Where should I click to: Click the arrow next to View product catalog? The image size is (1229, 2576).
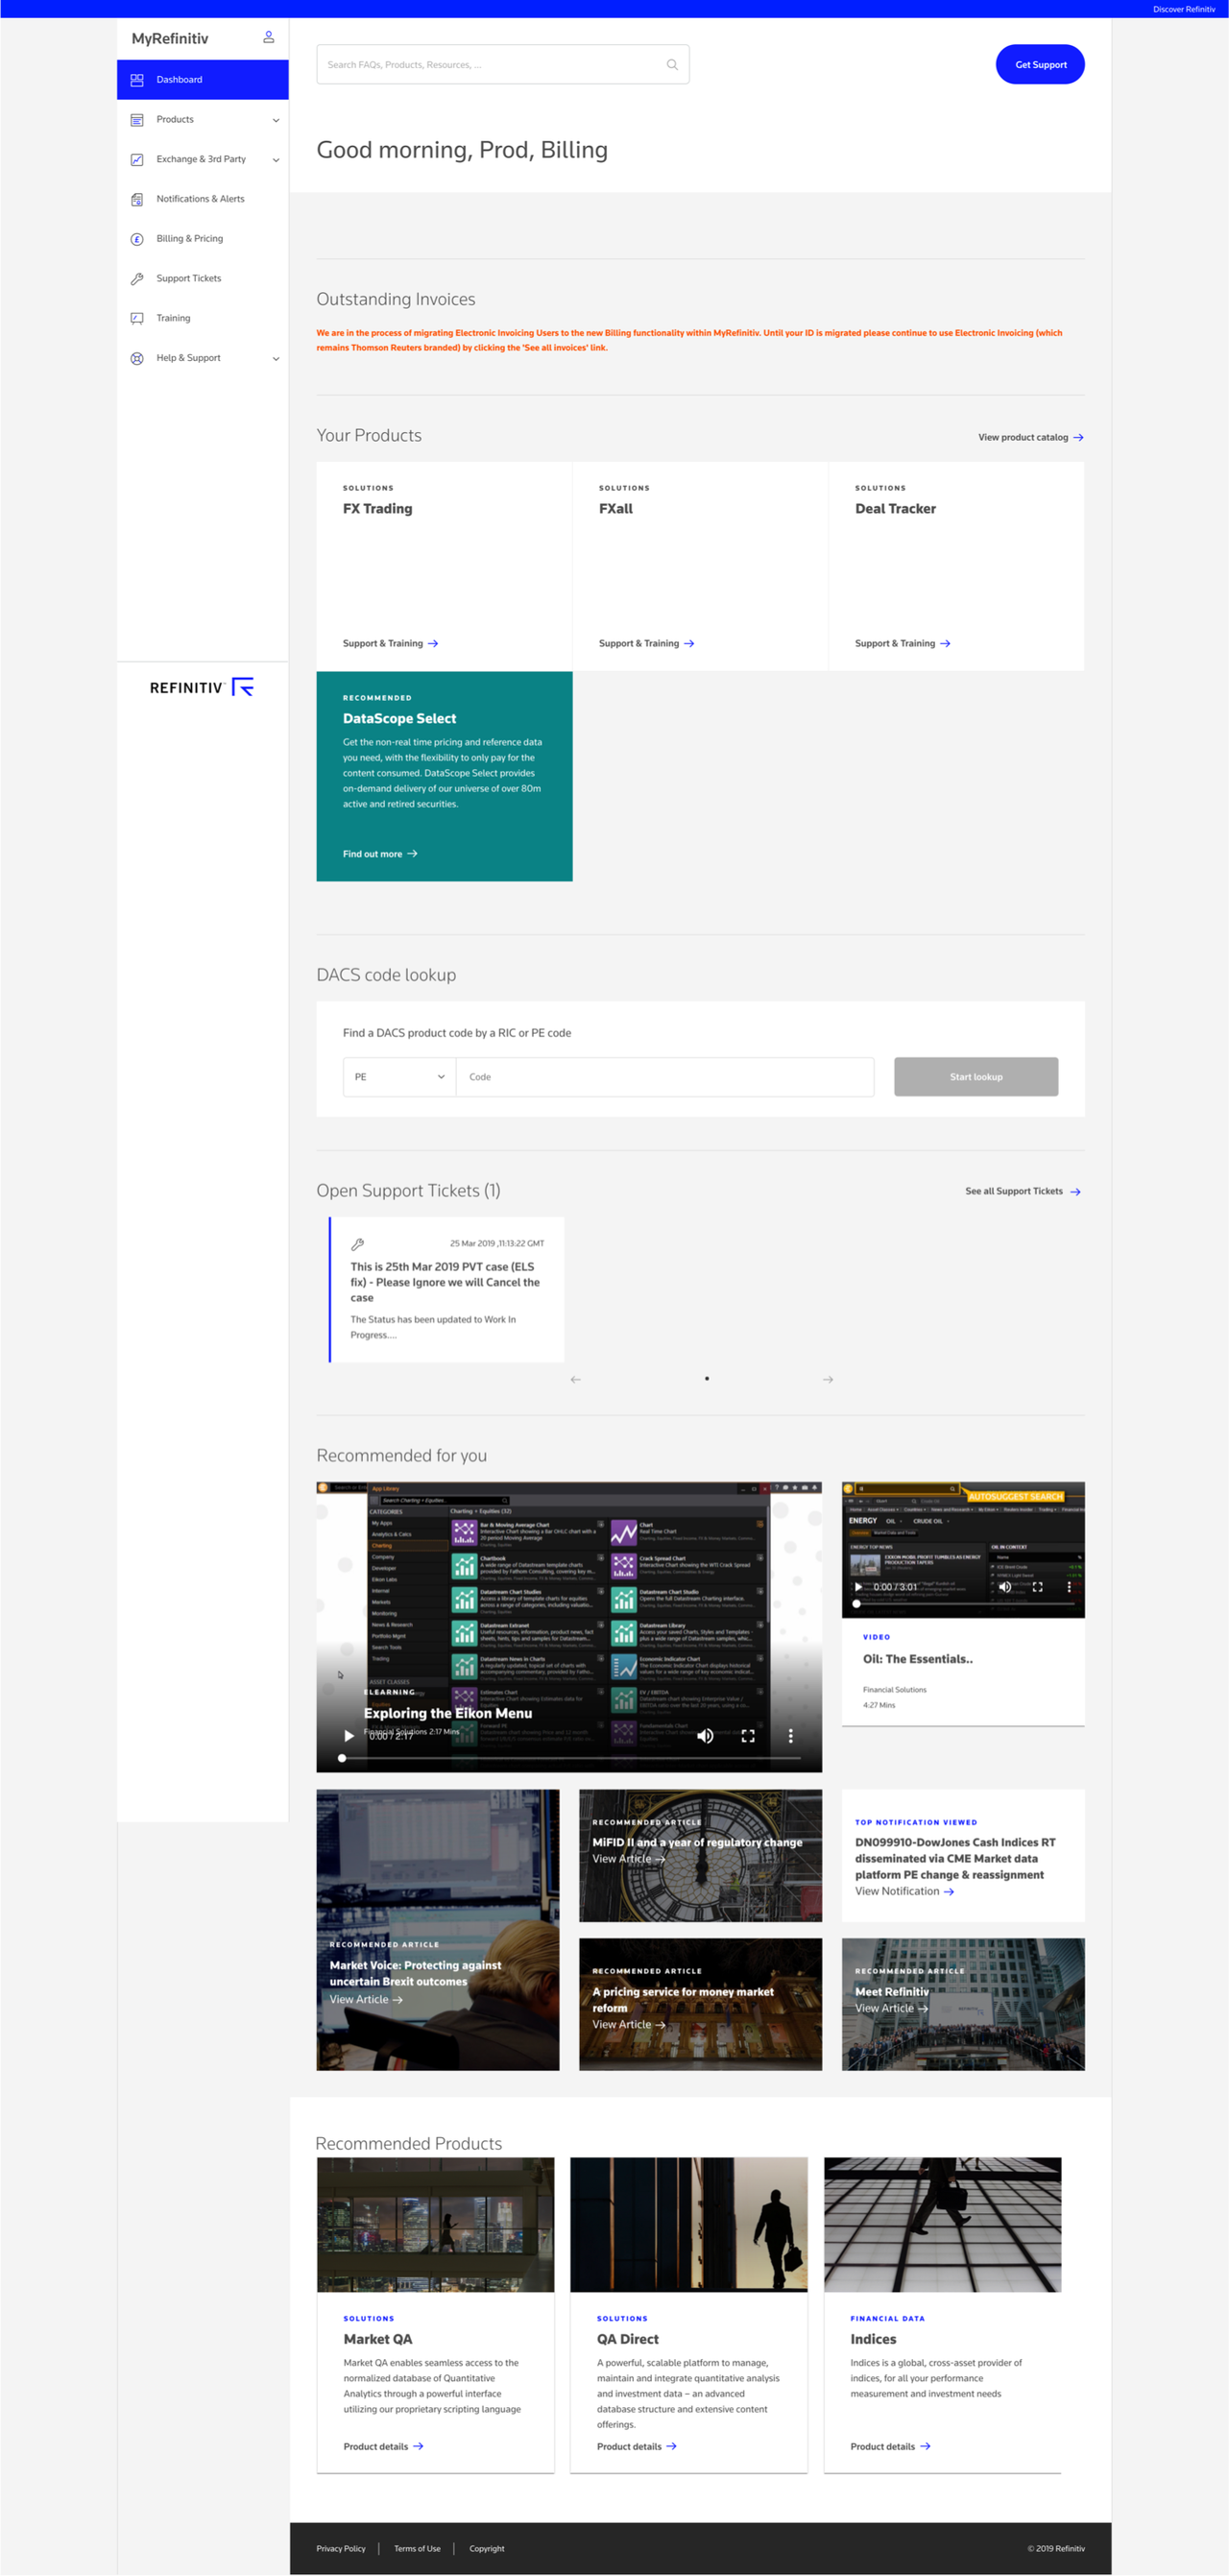(x=1078, y=438)
